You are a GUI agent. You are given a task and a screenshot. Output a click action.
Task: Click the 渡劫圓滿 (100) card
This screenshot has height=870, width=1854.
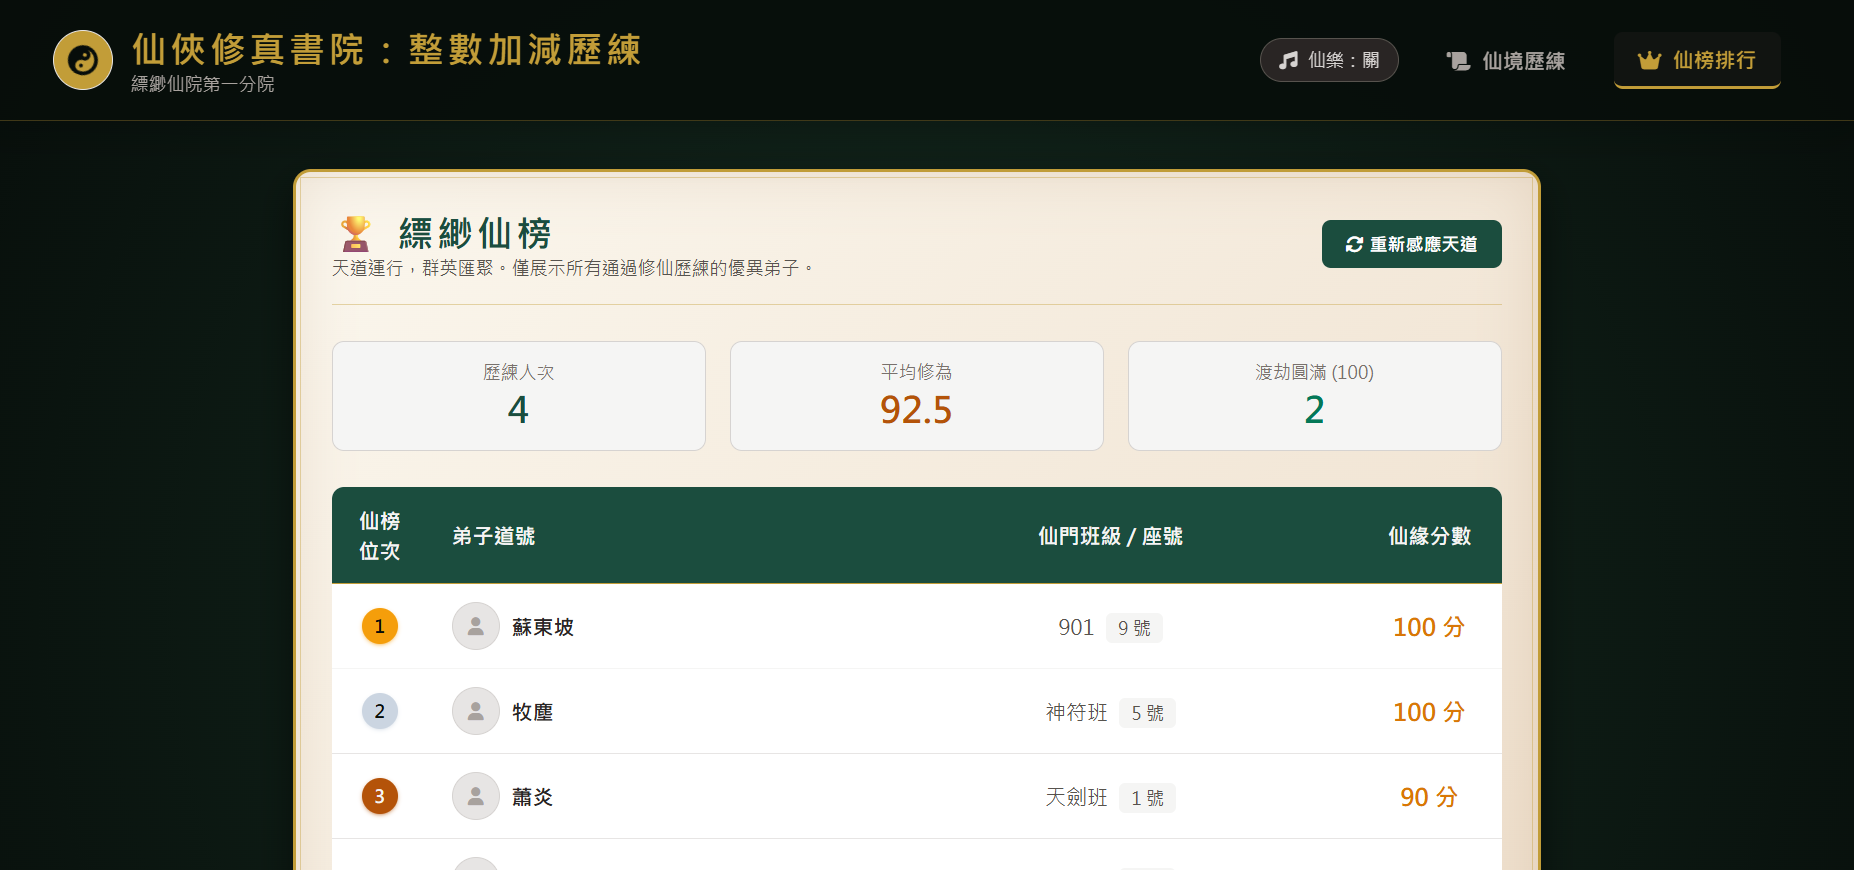(x=1315, y=396)
